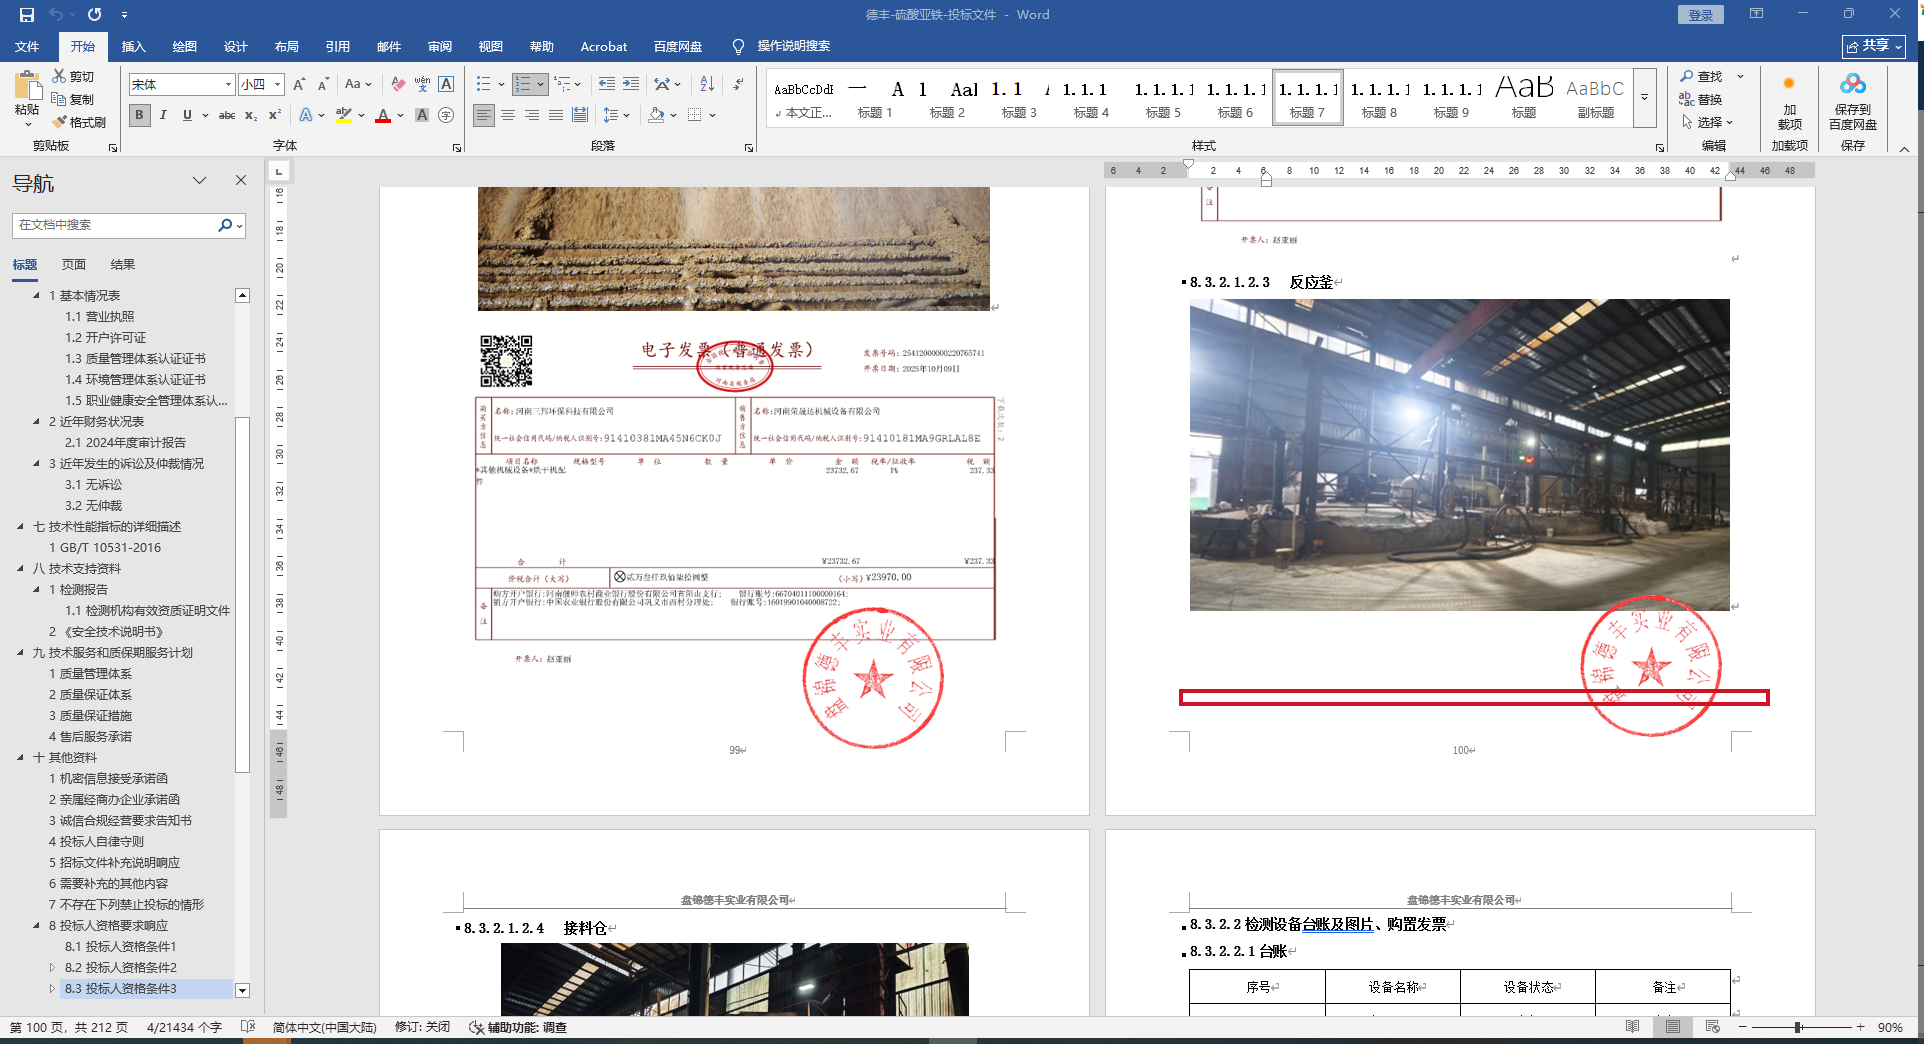Navigate to '2.1 2024年度审计报告' heading
This screenshot has height=1044, width=1924.
tap(125, 443)
